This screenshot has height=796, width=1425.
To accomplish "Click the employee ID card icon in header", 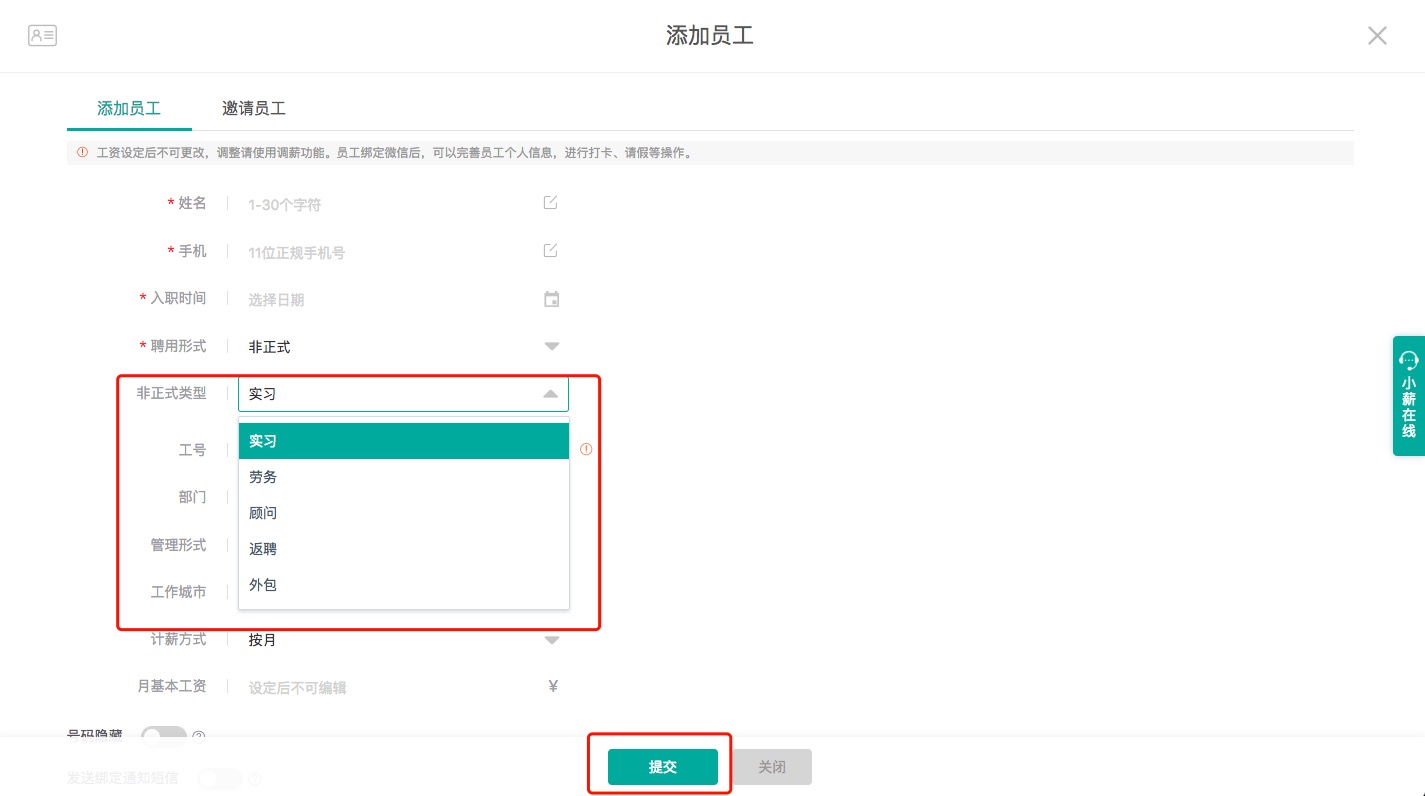I will tap(42, 36).
